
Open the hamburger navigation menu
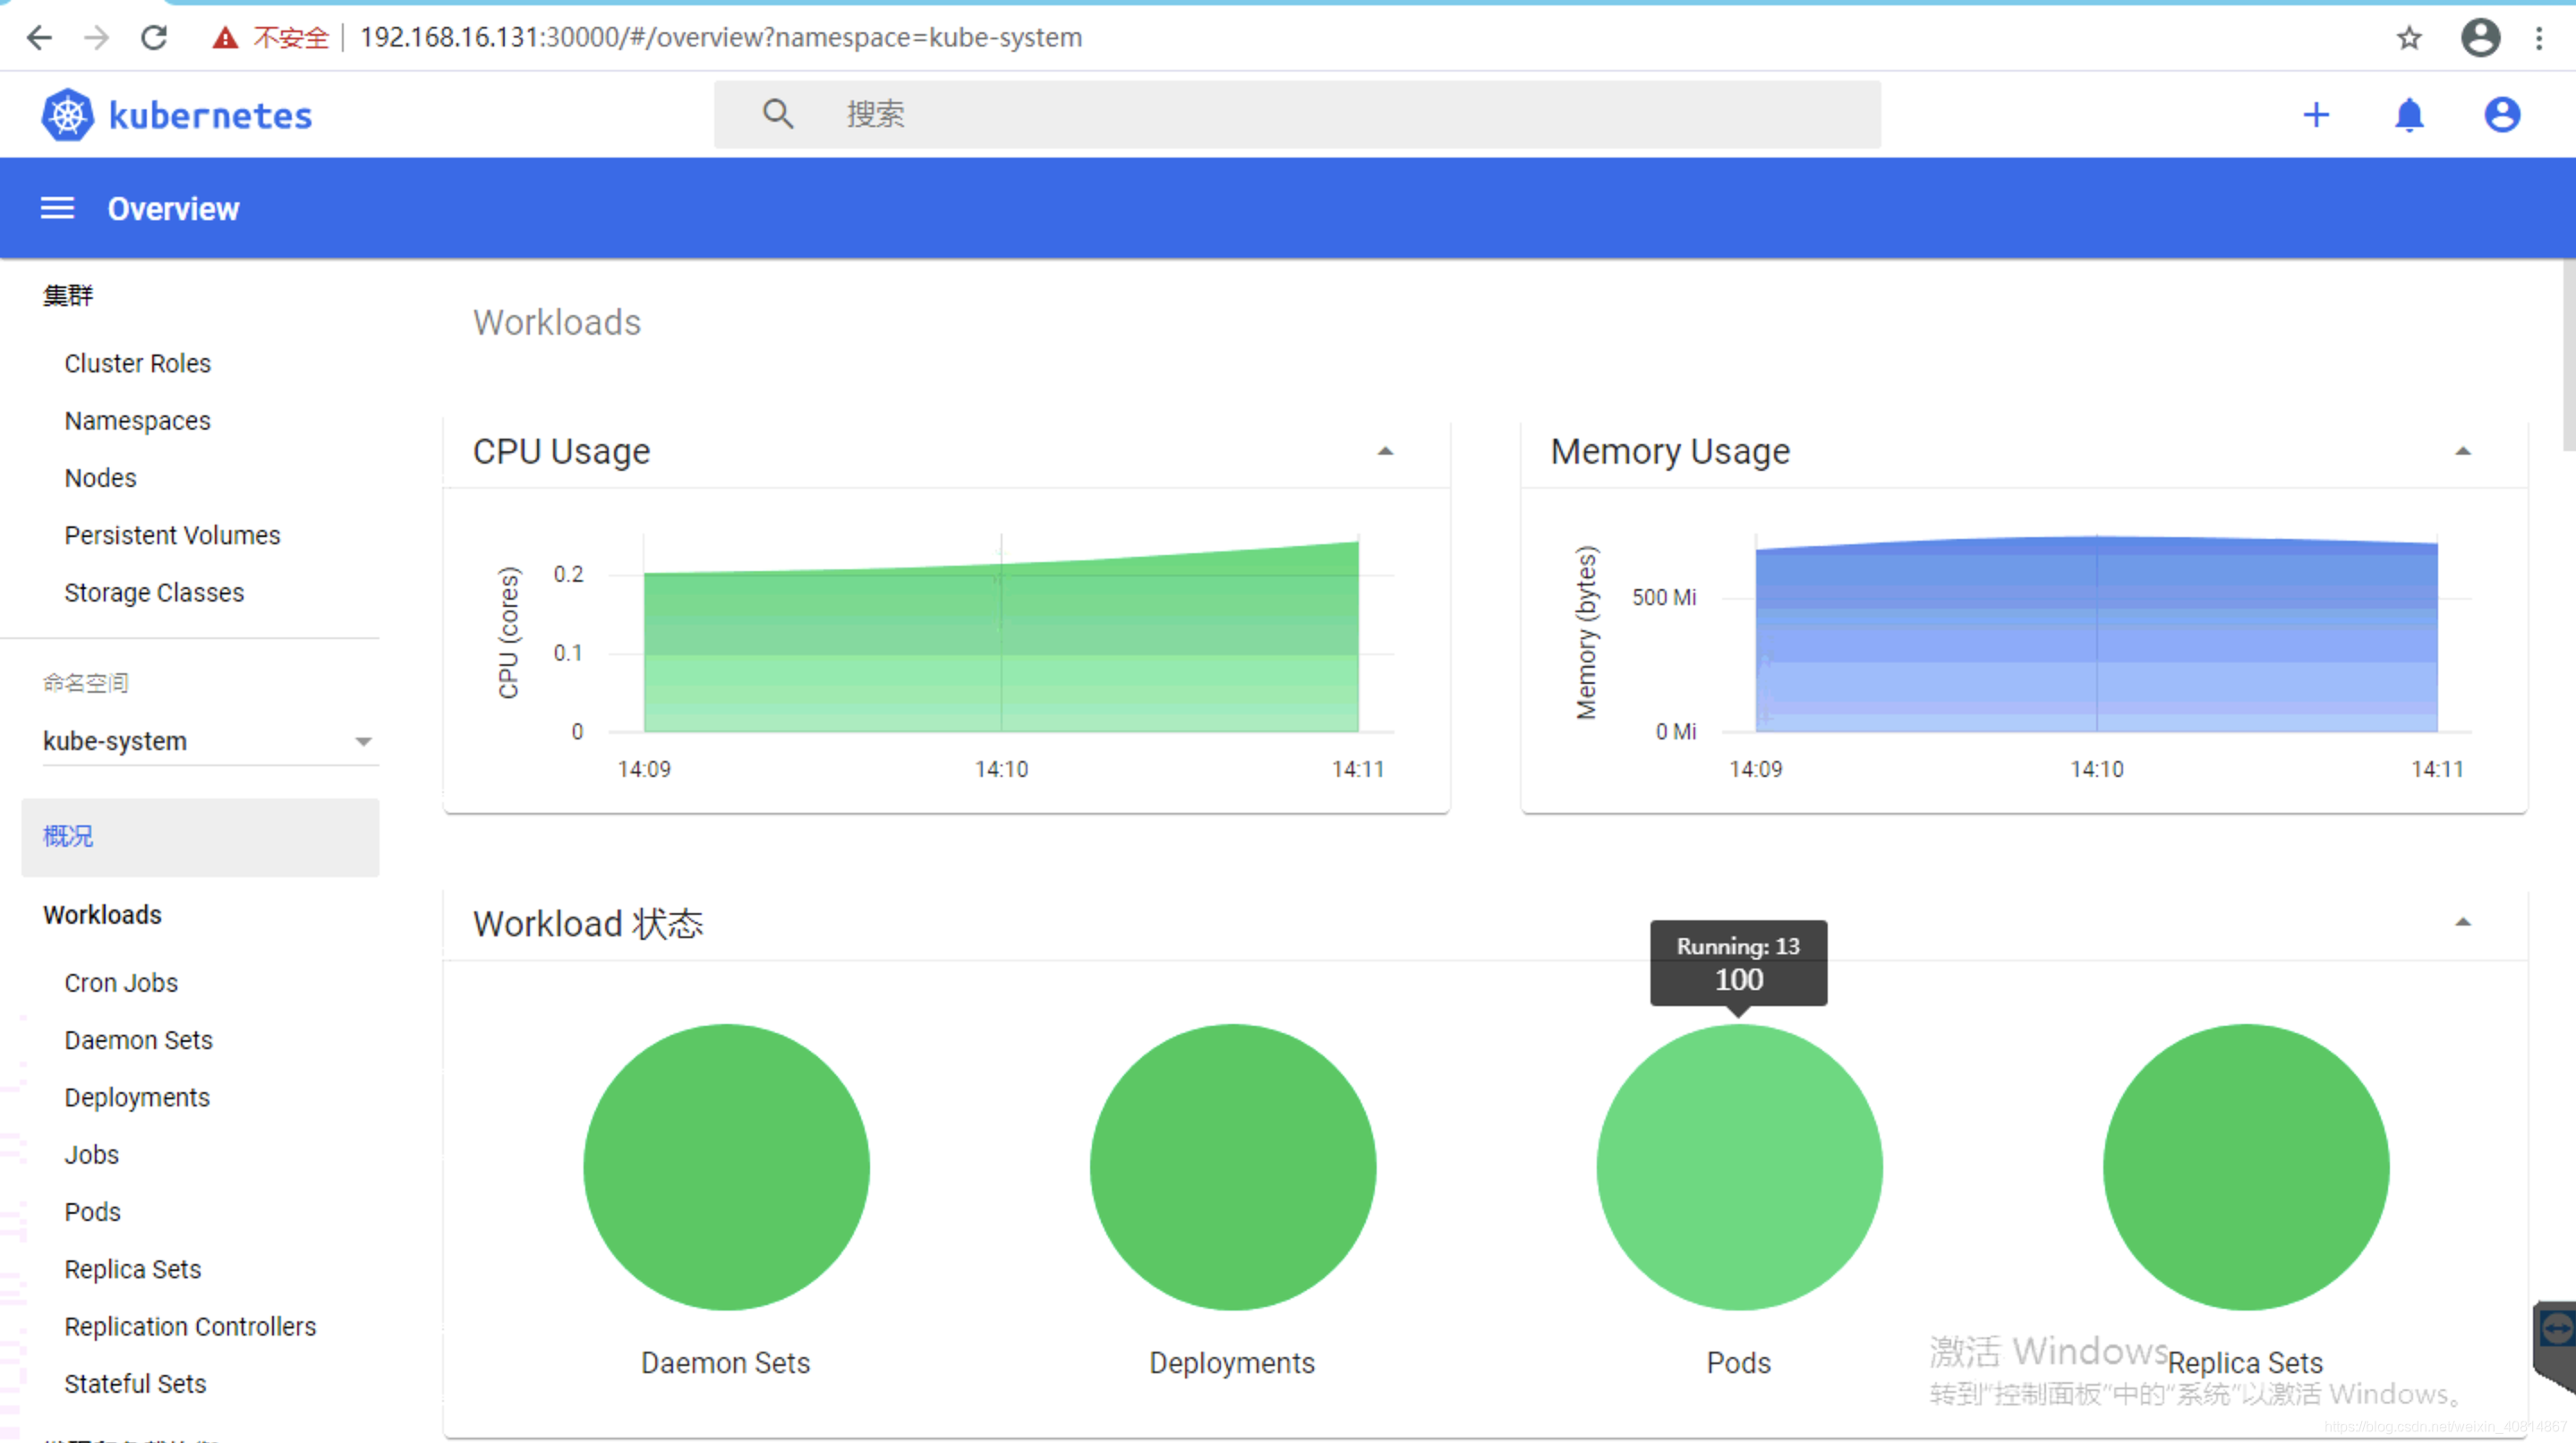point(57,208)
